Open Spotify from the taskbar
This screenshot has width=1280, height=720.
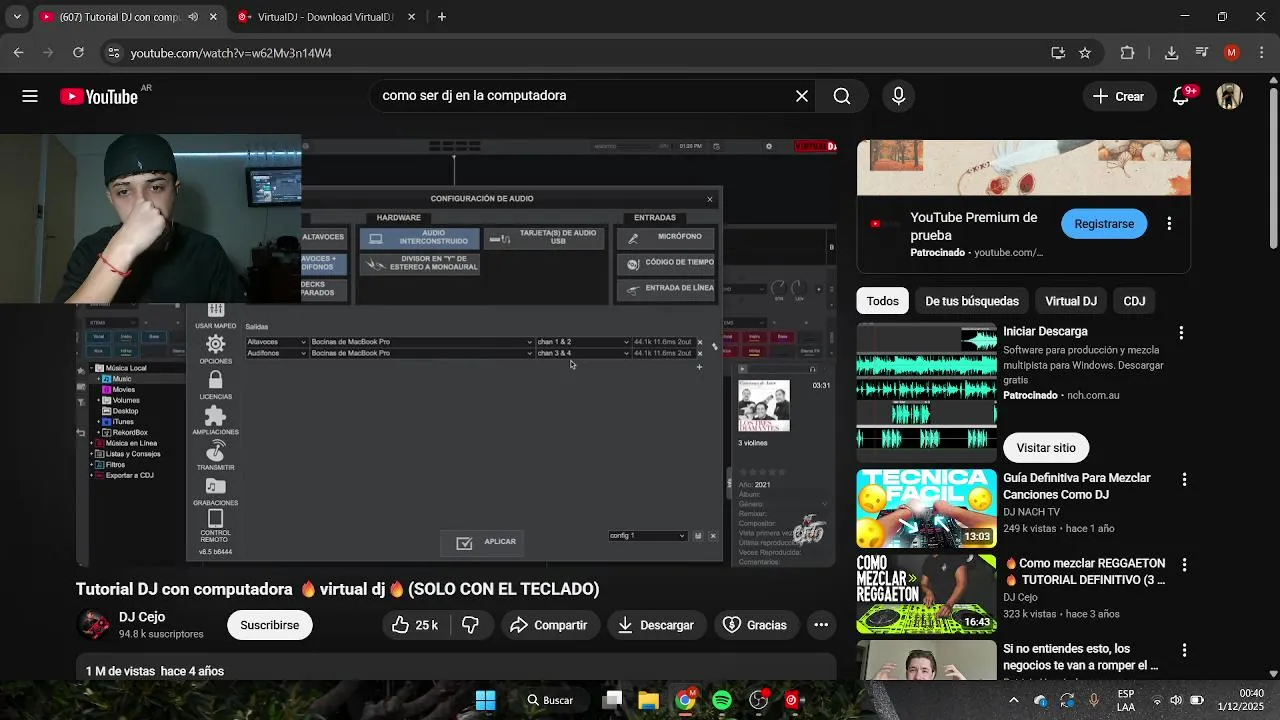[722, 700]
